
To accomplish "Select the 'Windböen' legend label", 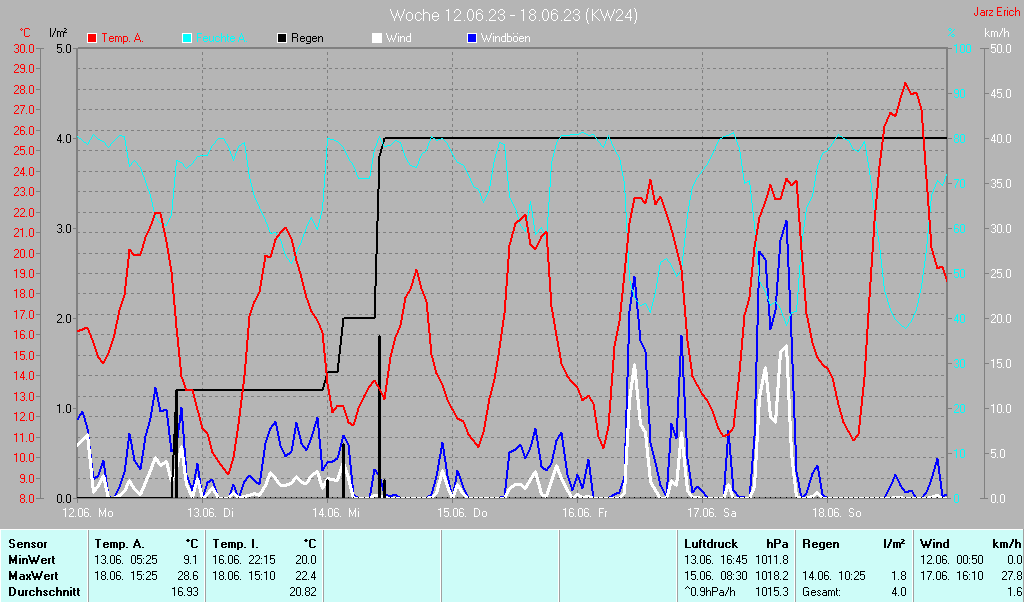I will pyautogui.click(x=505, y=39).
